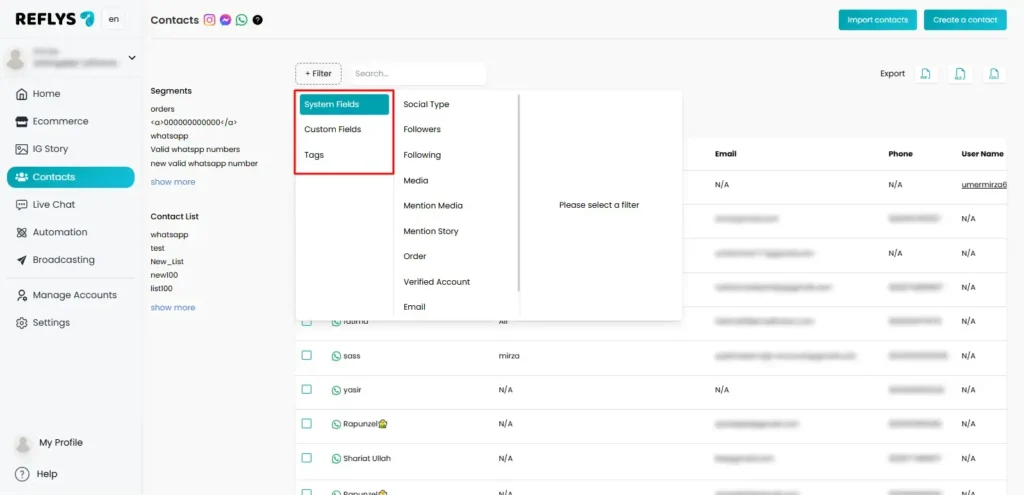Tick the checkbox for contact sass
This screenshot has height=495, width=1024.
tap(306, 355)
